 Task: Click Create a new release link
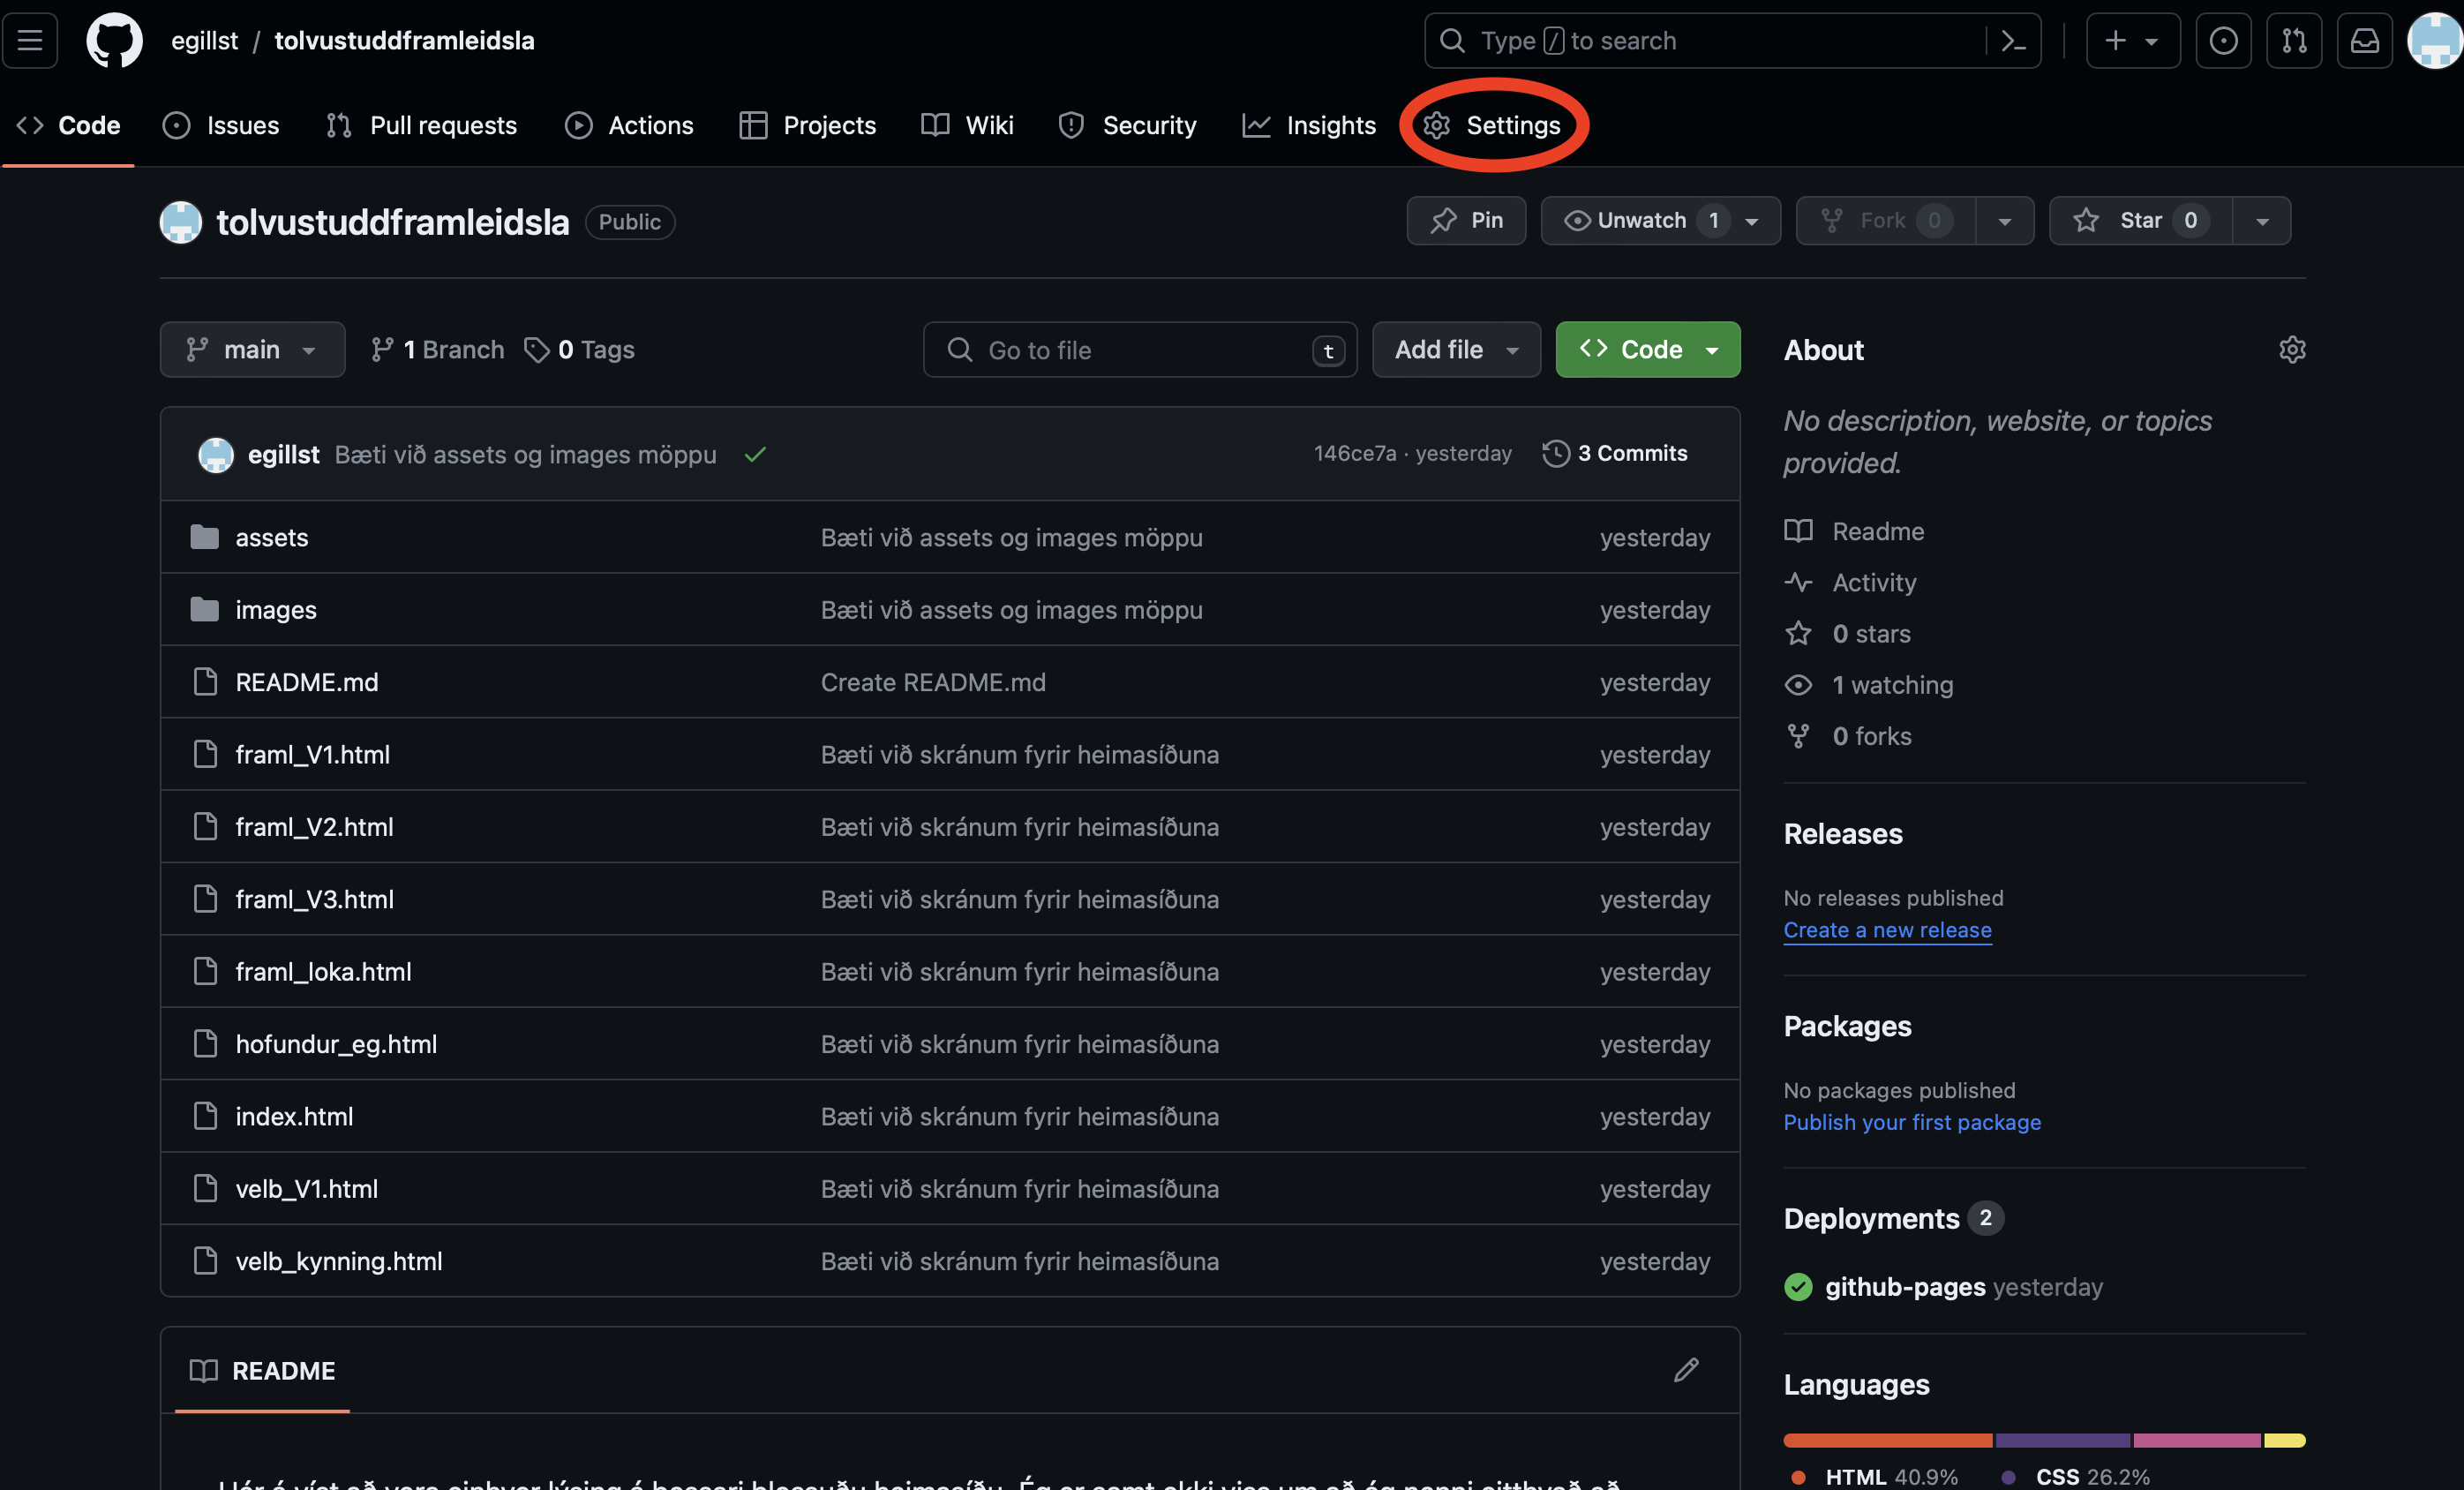[1887, 930]
